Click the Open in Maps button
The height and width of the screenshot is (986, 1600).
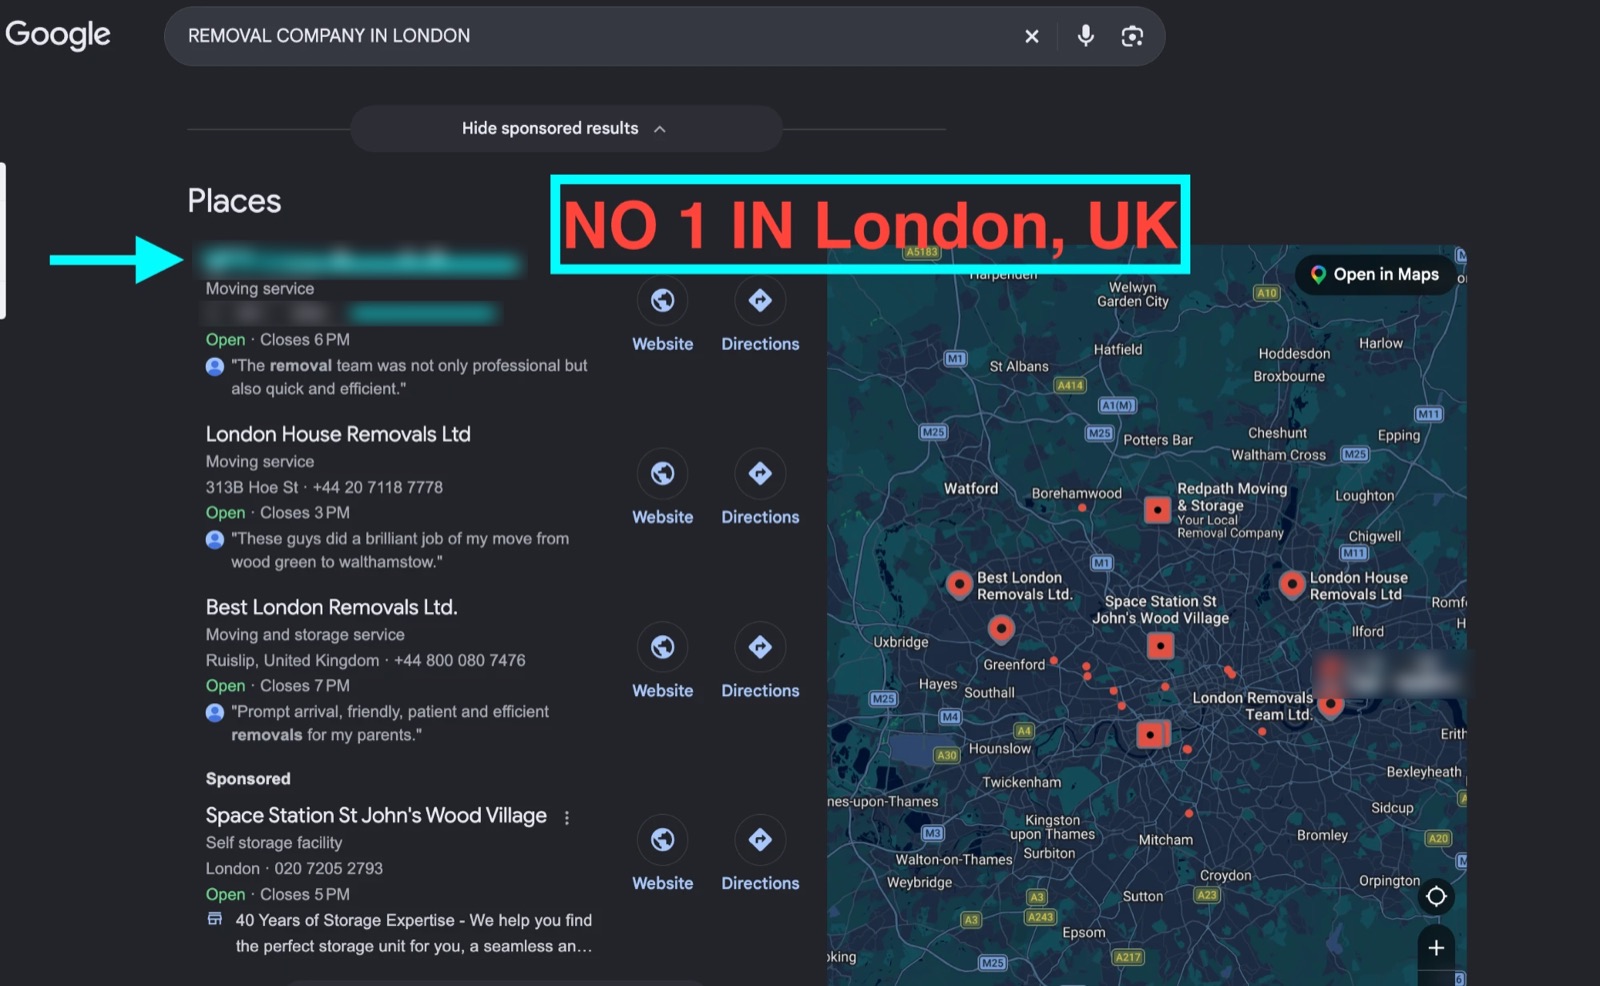point(1375,274)
